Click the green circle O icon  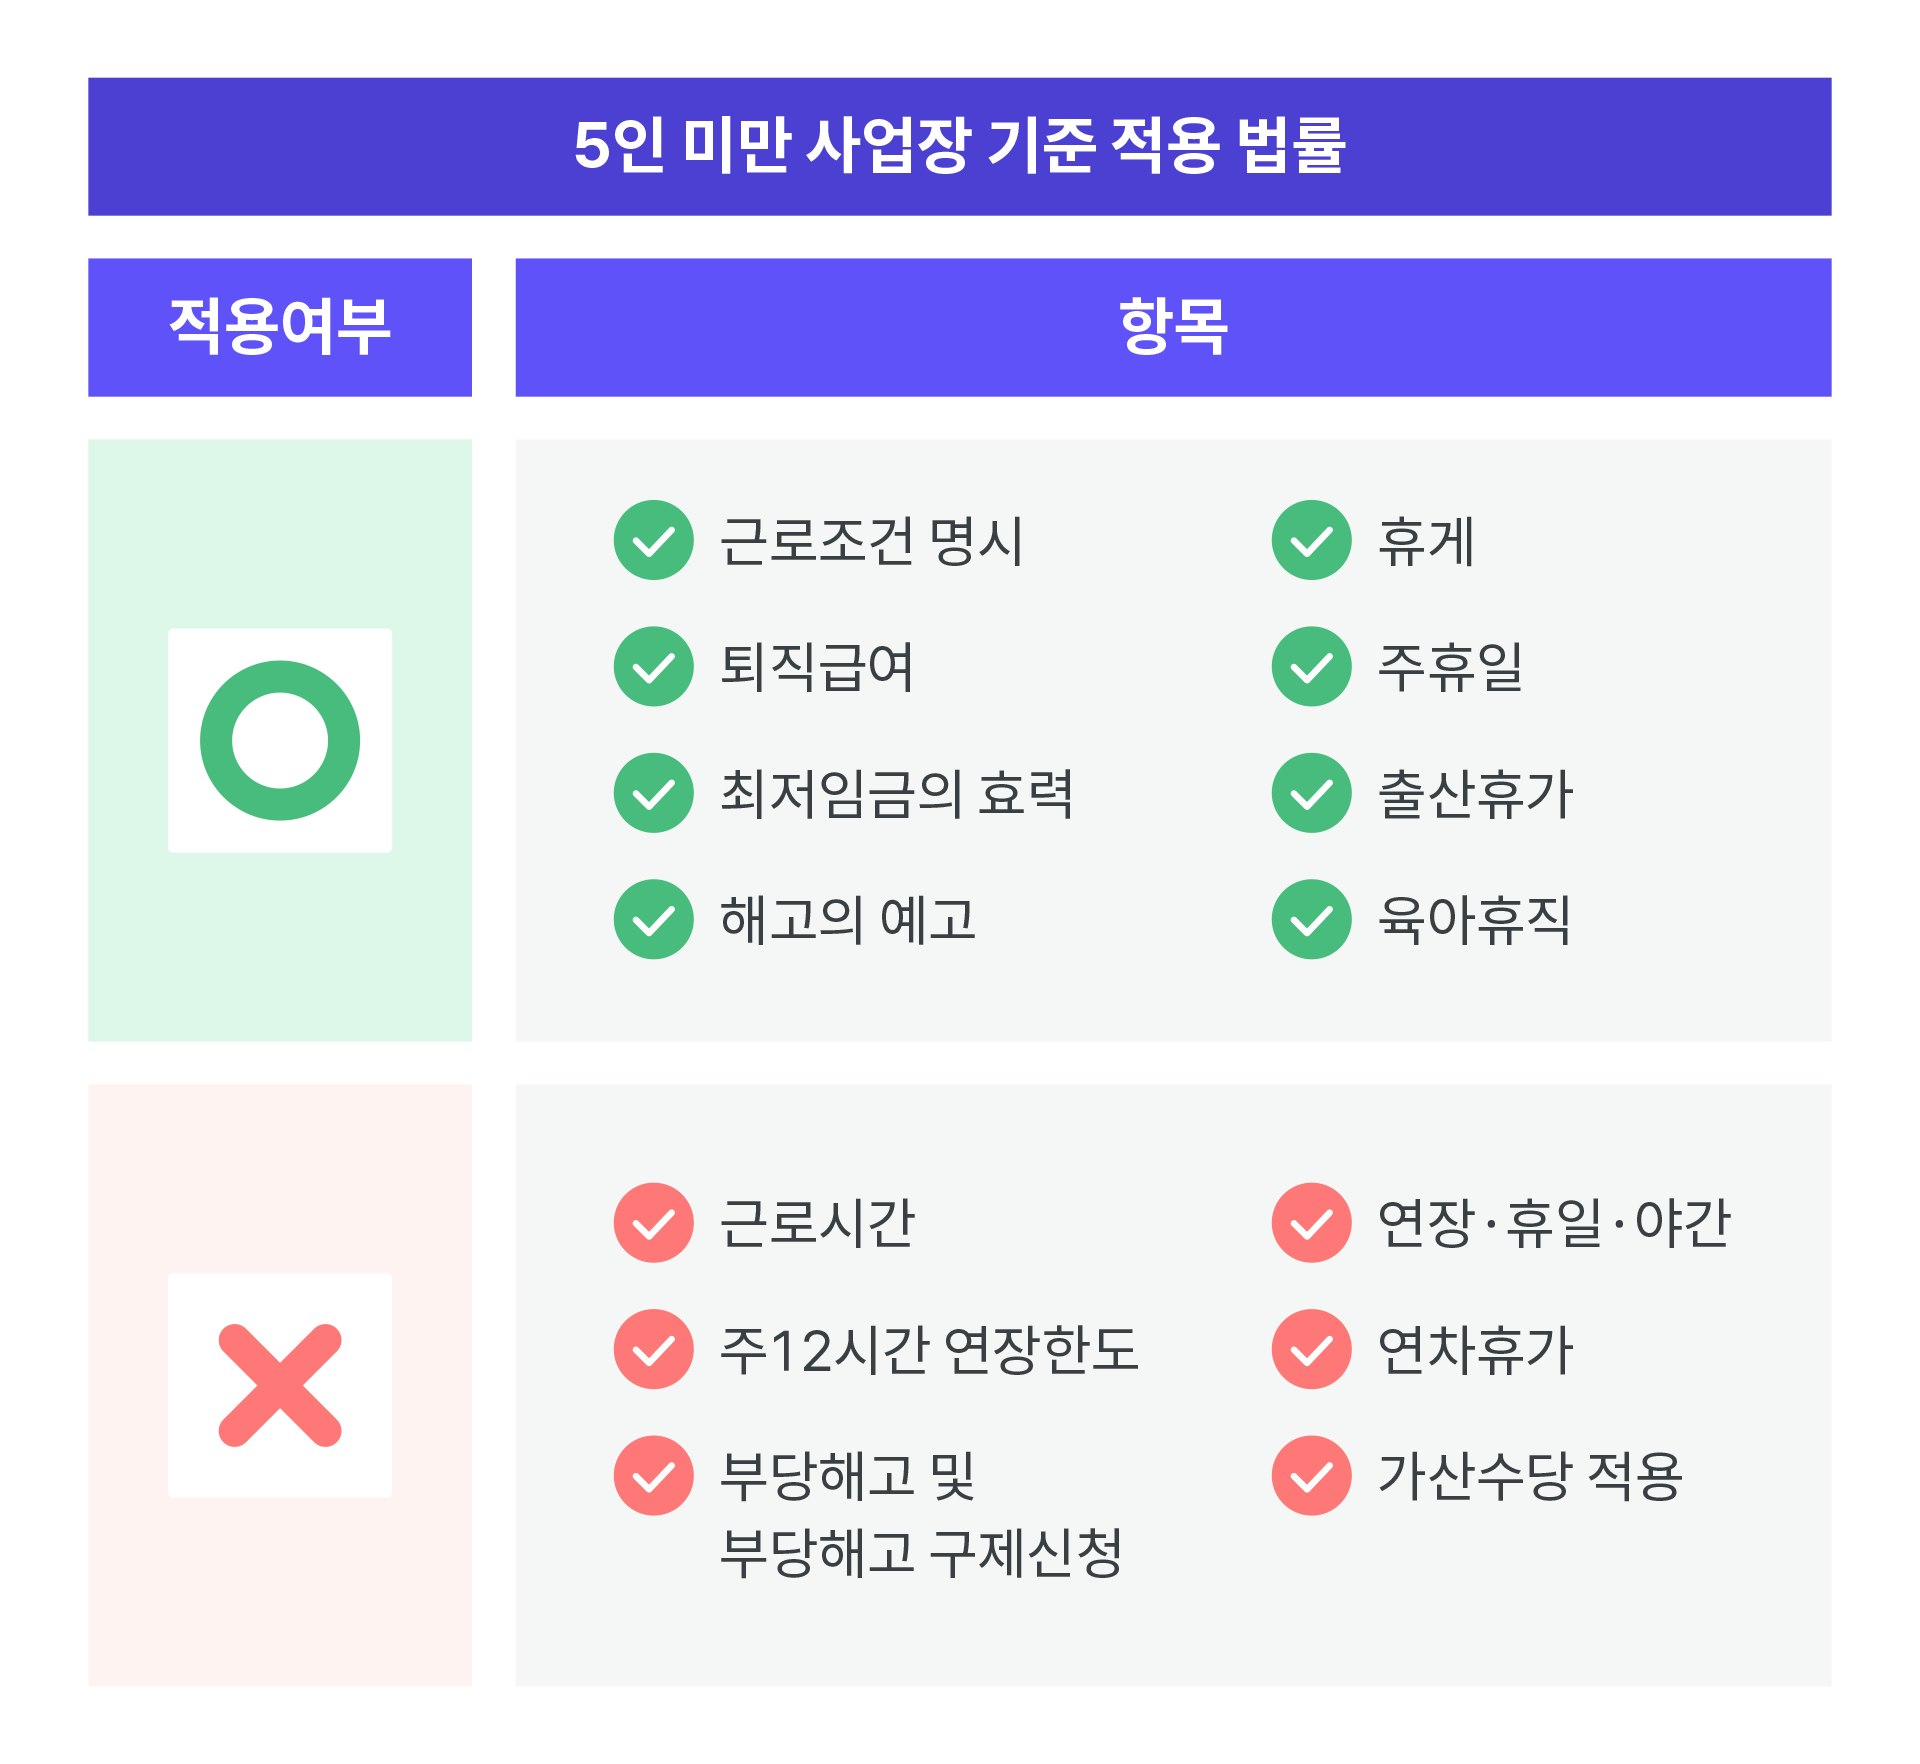280,740
